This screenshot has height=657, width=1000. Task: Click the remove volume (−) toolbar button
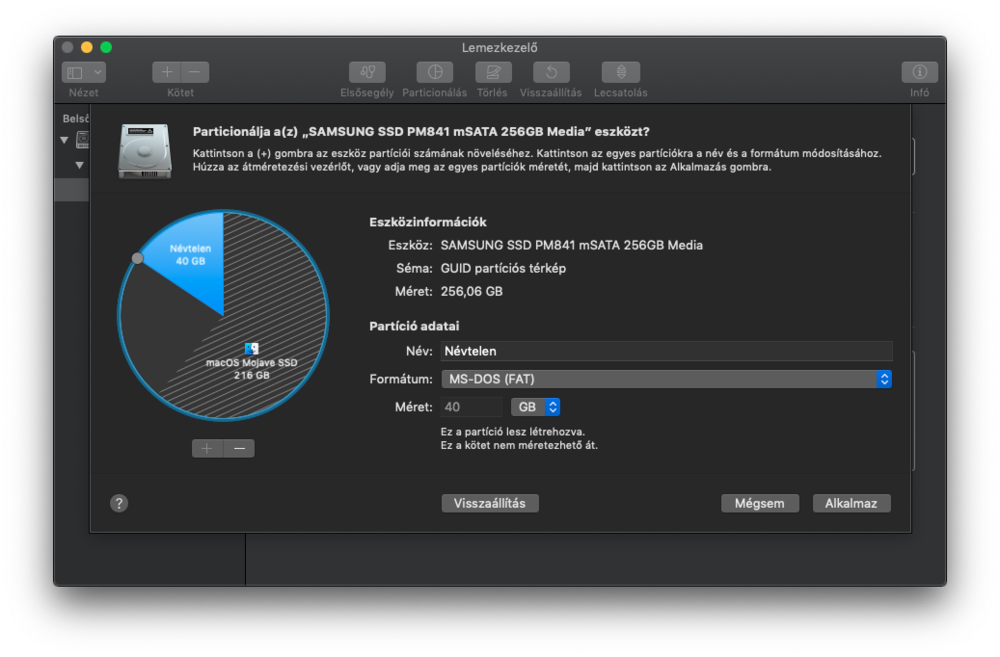point(195,73)
